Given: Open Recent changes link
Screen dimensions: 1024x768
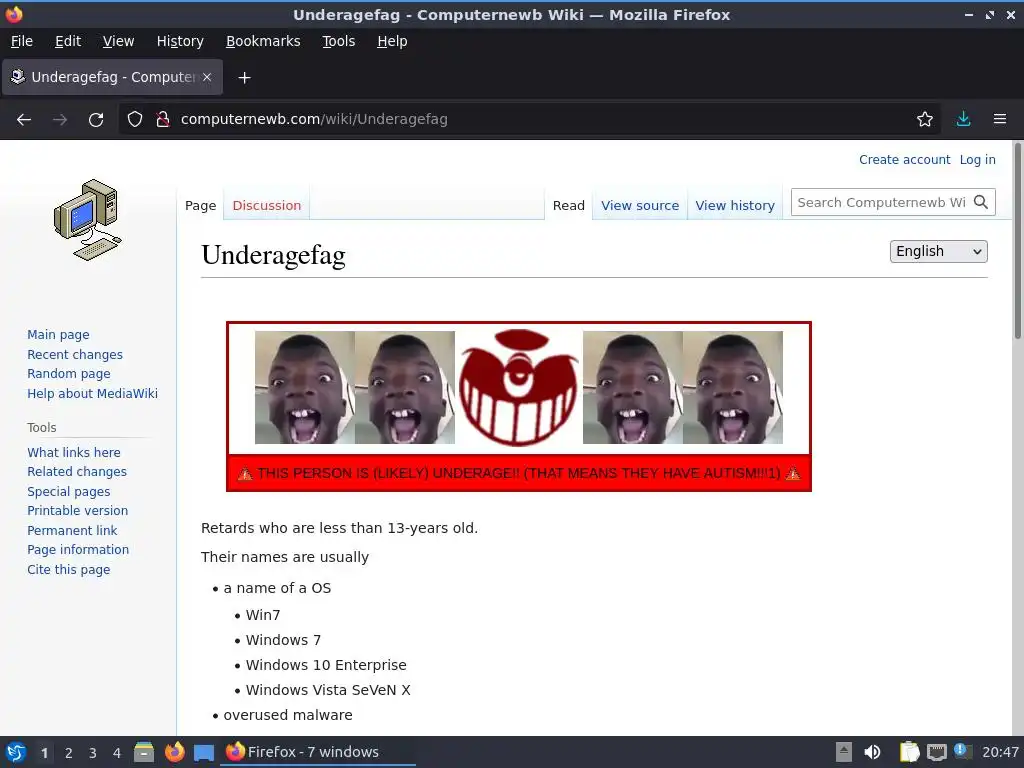Looking at the screenshot, I should (75, 355).
